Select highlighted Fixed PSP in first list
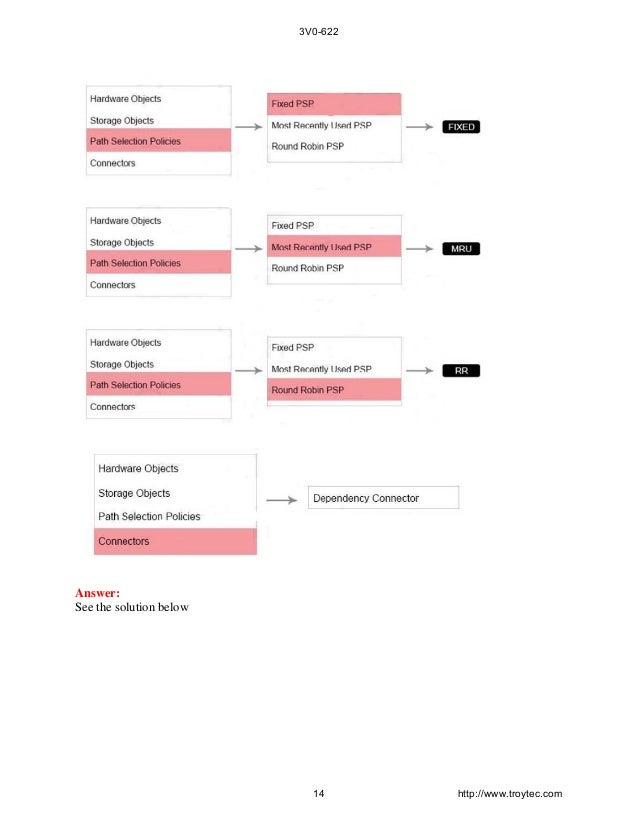The width and height of the screenshot is (638, 826). coord(334,104)
